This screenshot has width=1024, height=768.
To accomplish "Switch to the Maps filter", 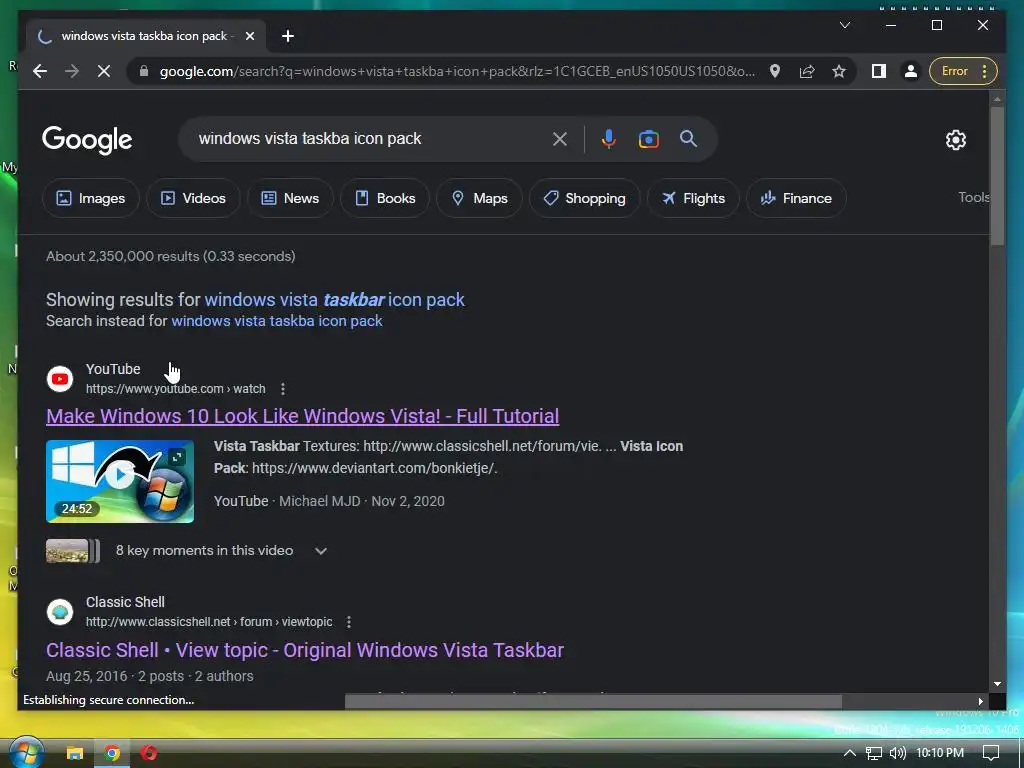I will pos(479,199).
